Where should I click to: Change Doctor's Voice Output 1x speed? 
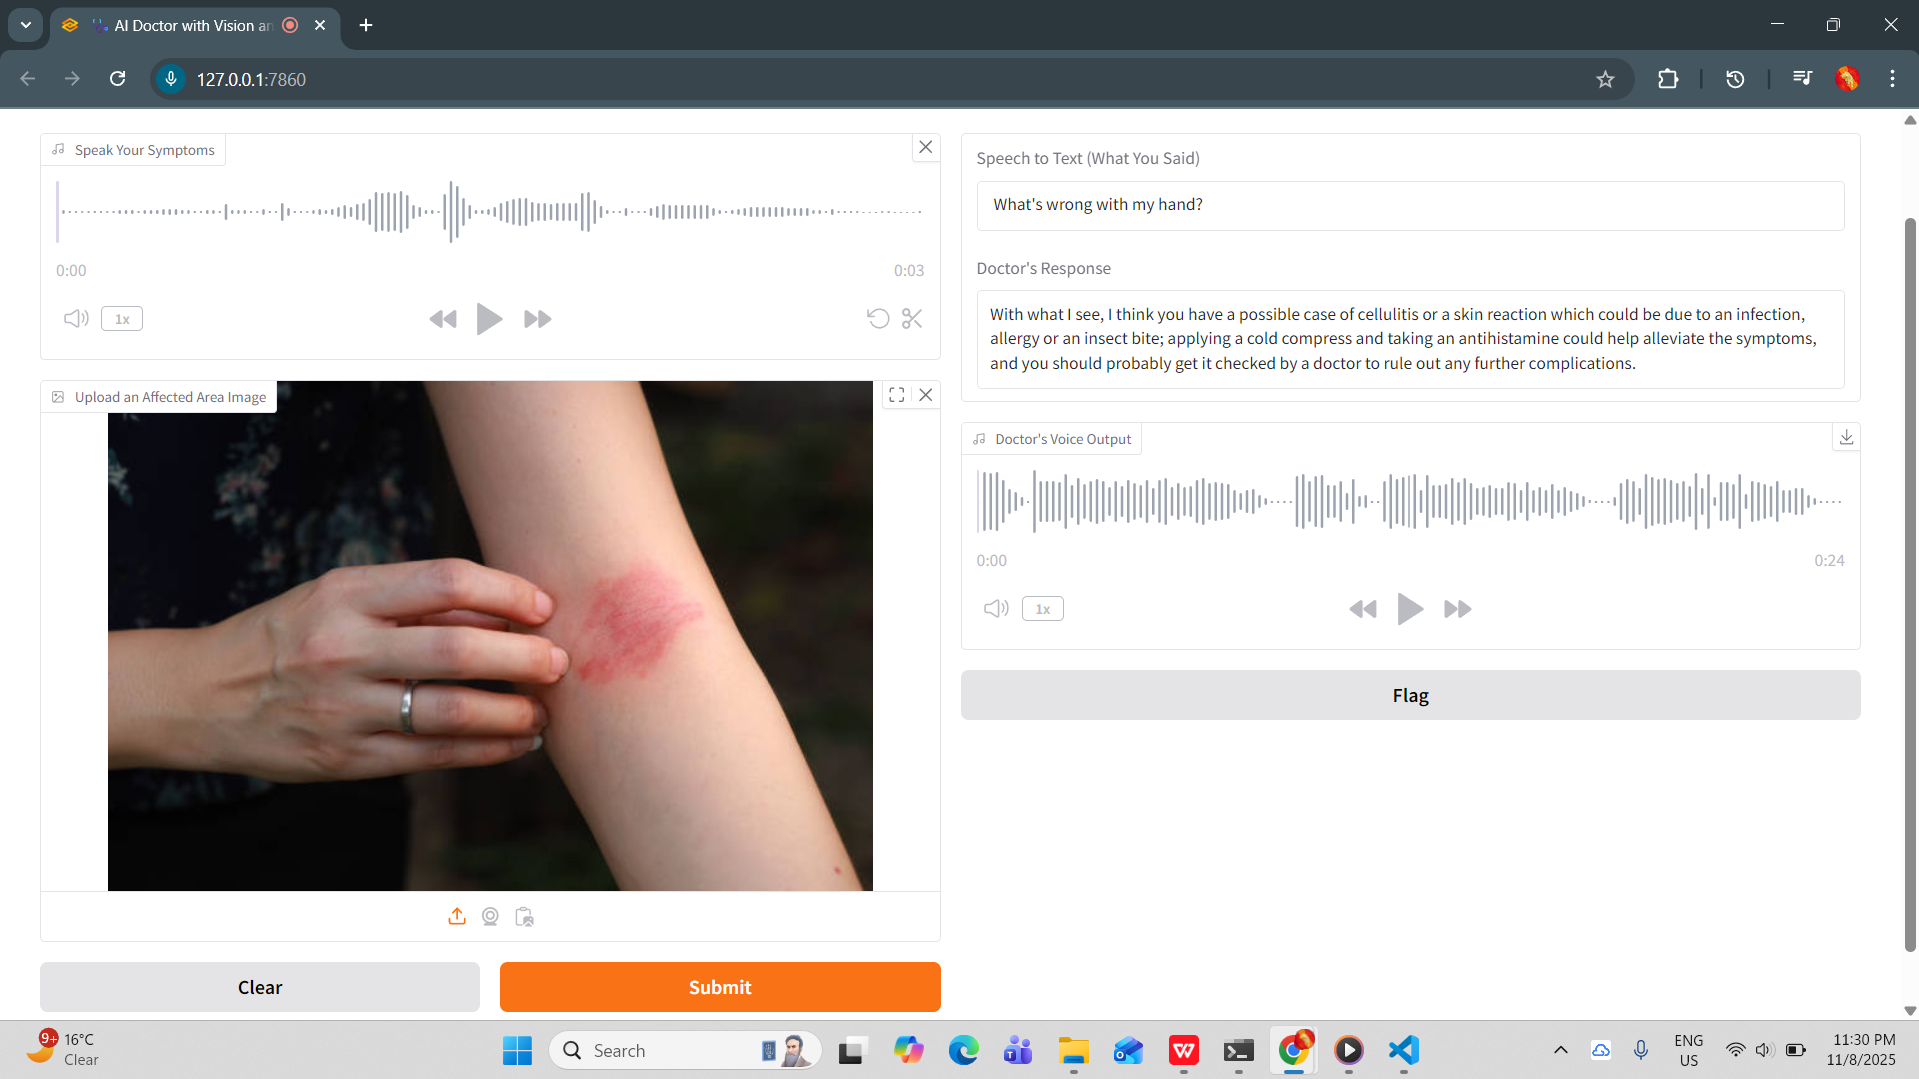tap(1043, 609)
